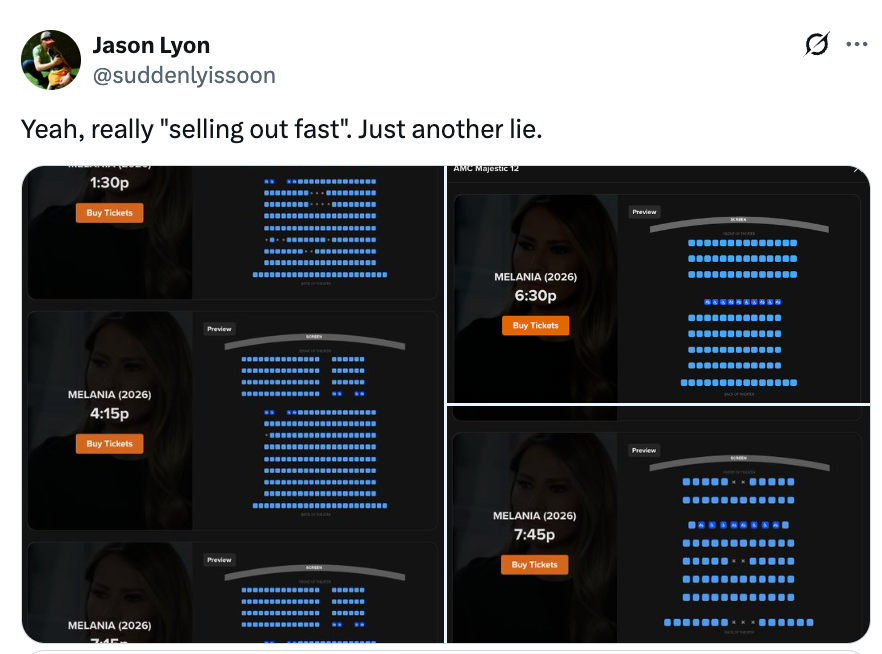Open the 6:30p showtime Preview view
The image size is (882, 654).
644,211
